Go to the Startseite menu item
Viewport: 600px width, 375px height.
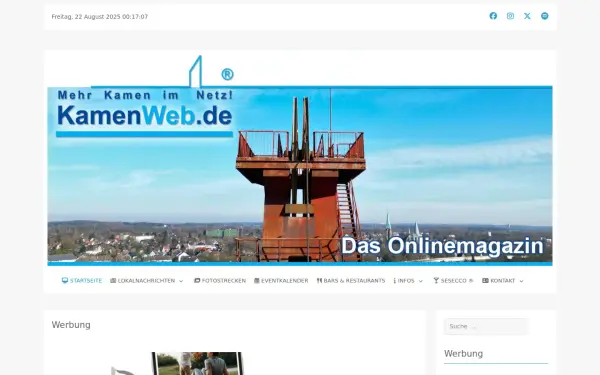coord(82,280)
